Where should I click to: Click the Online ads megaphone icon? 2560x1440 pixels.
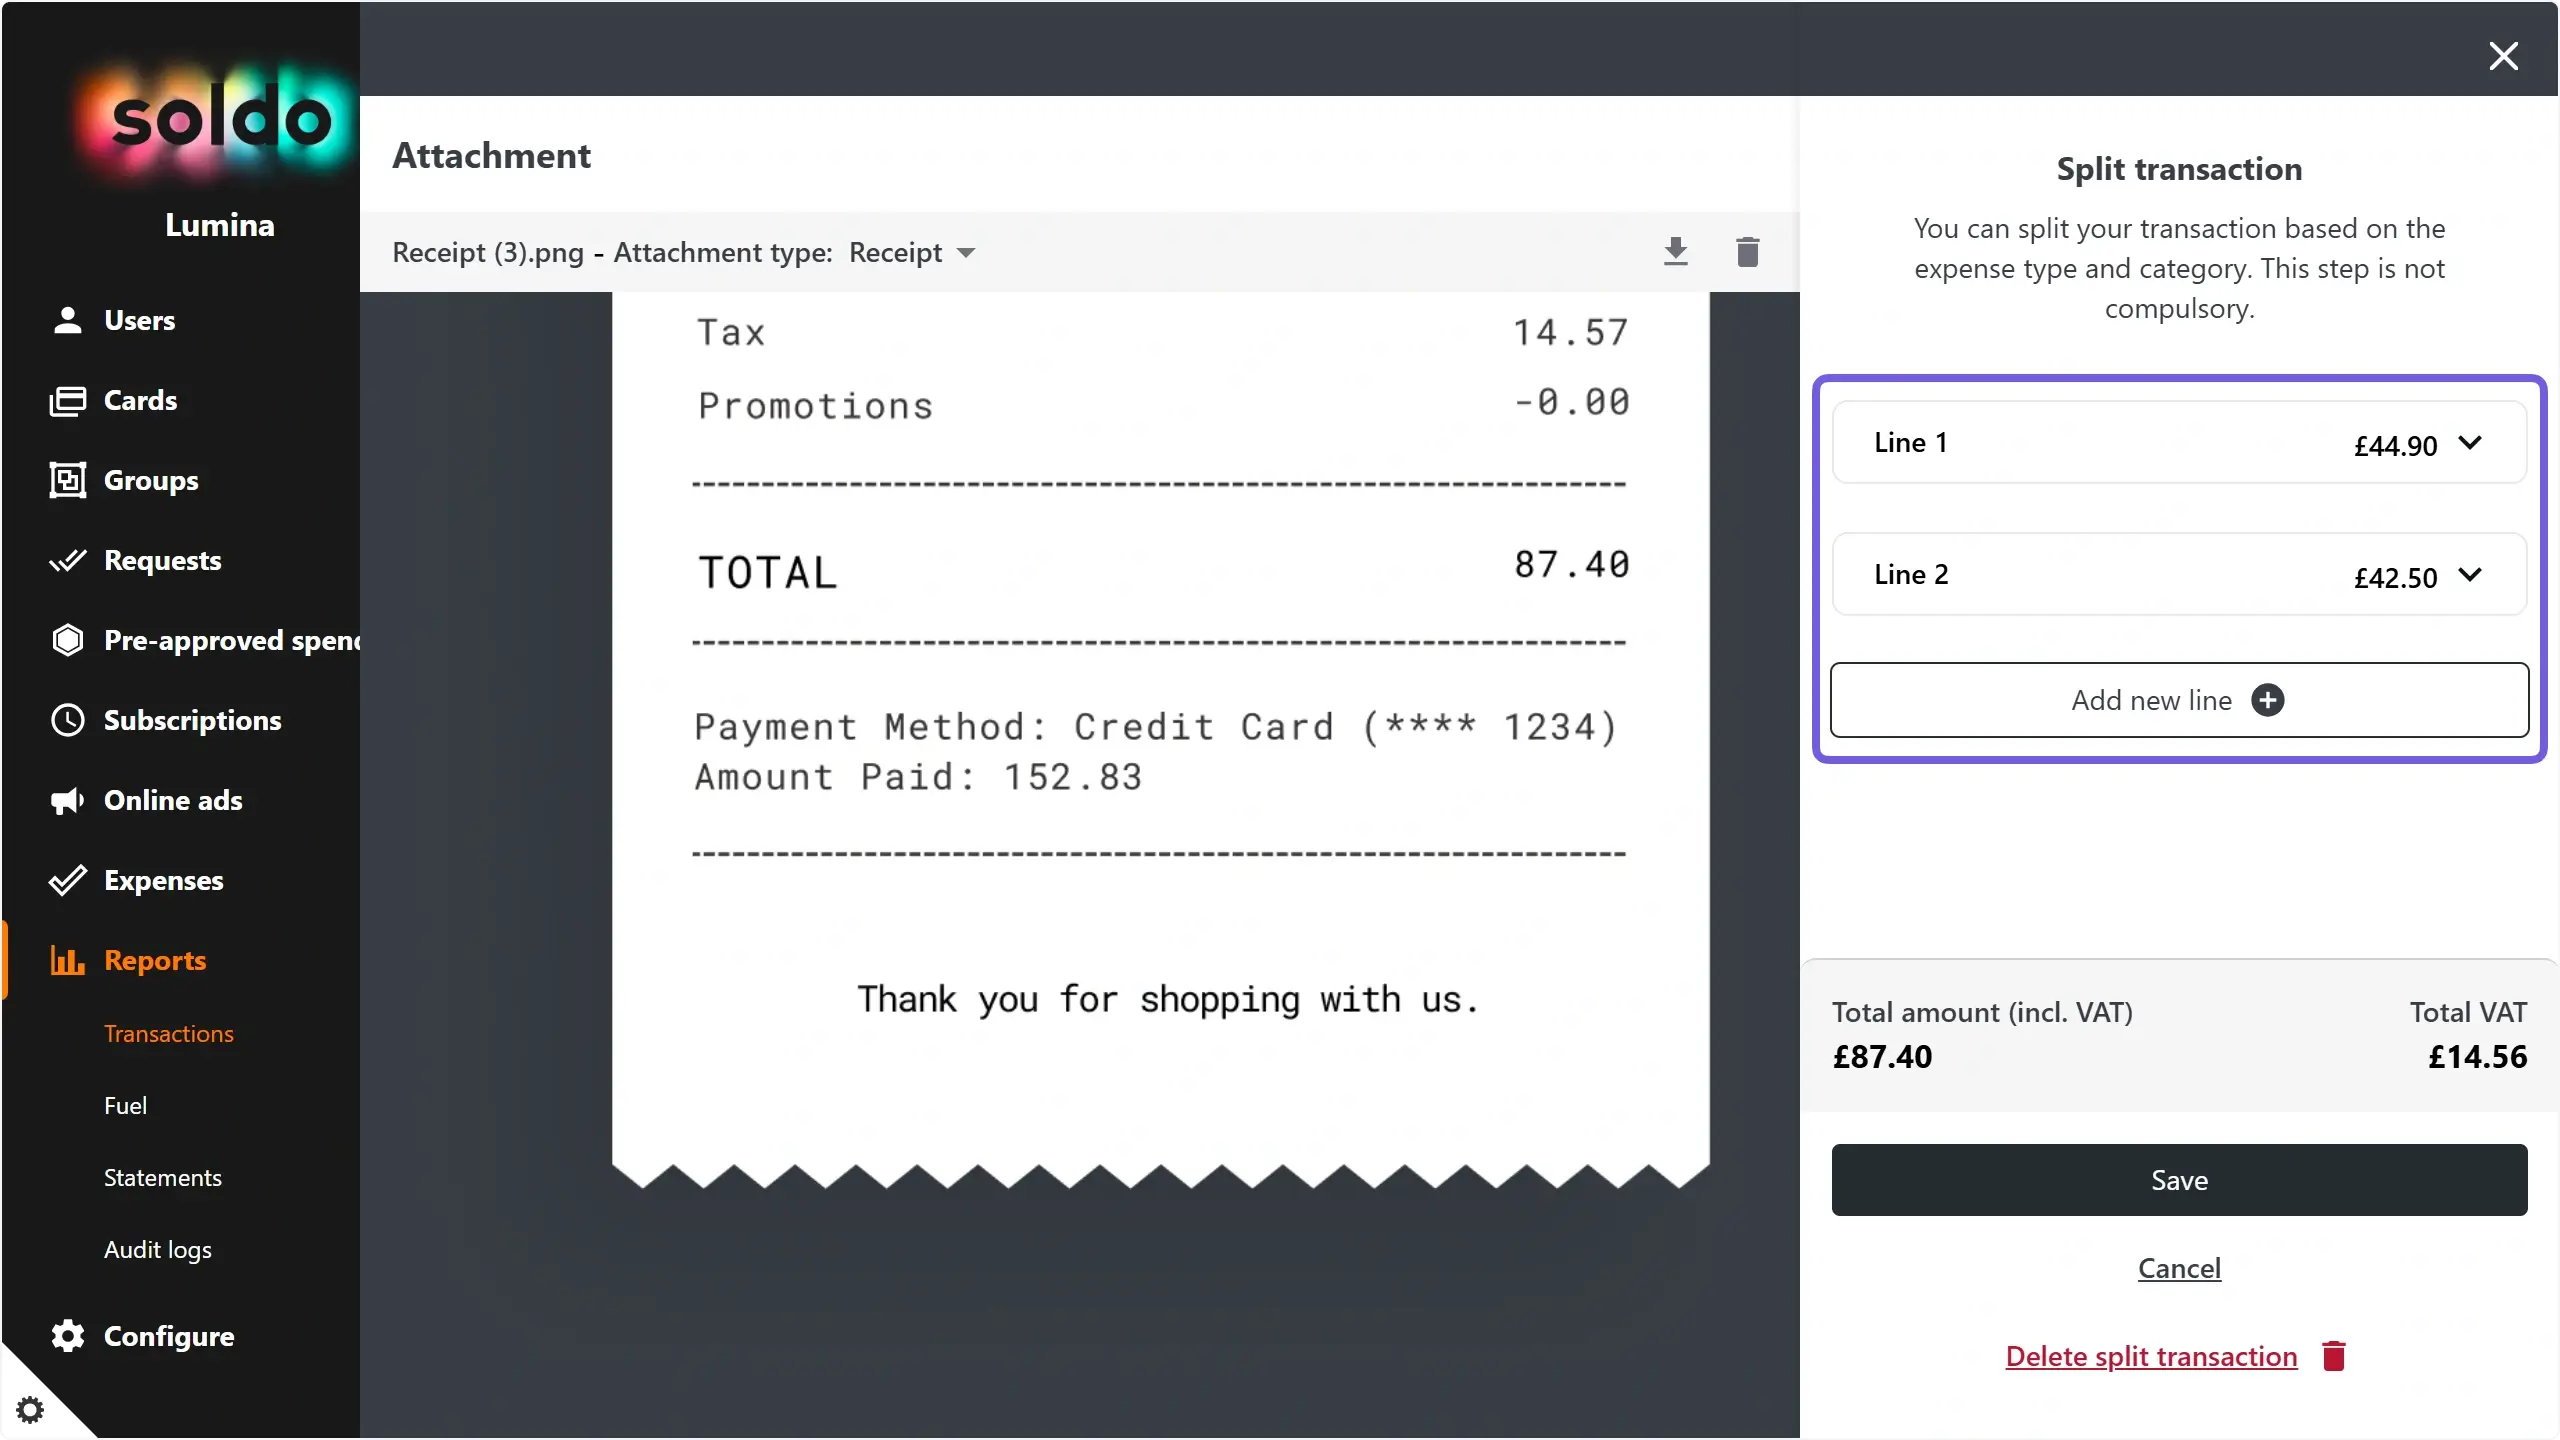point(67,800)
